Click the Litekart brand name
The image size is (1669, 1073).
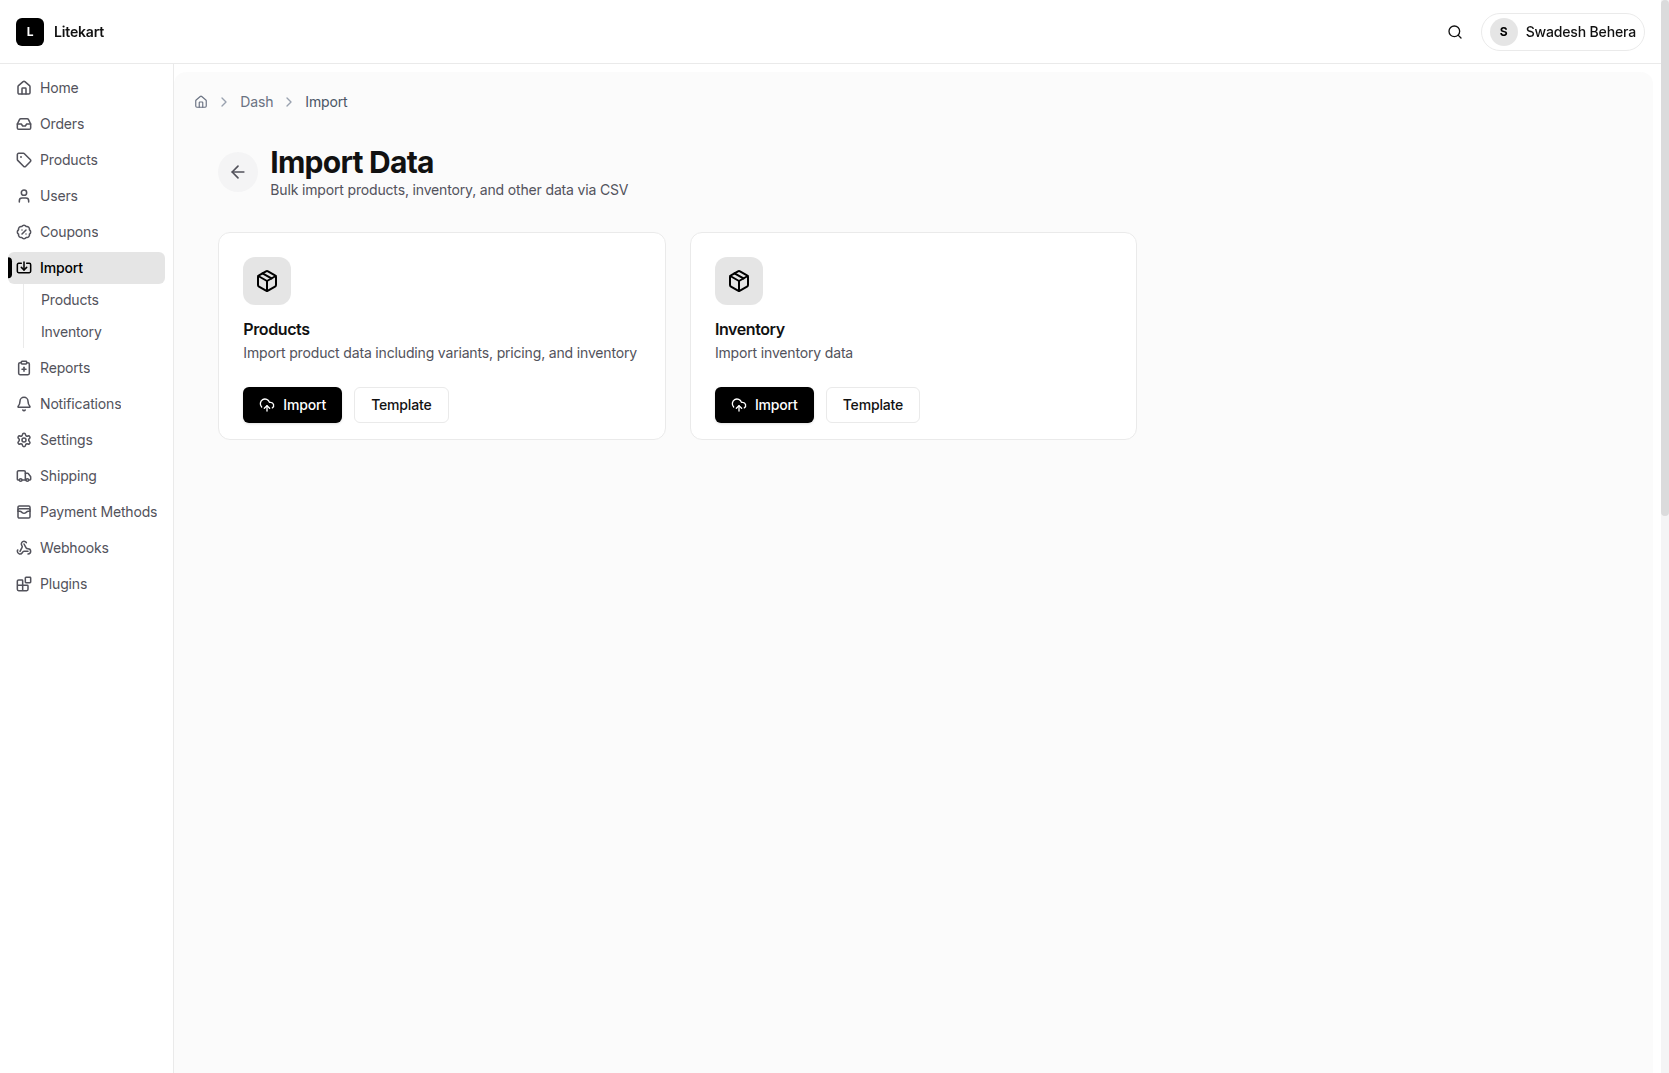(x=79, y=32)
